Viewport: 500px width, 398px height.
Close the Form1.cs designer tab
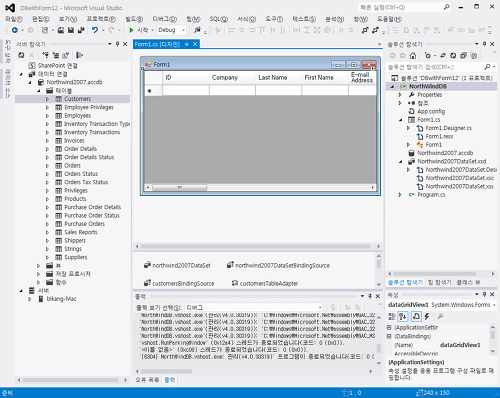click(x=195, y=44)
